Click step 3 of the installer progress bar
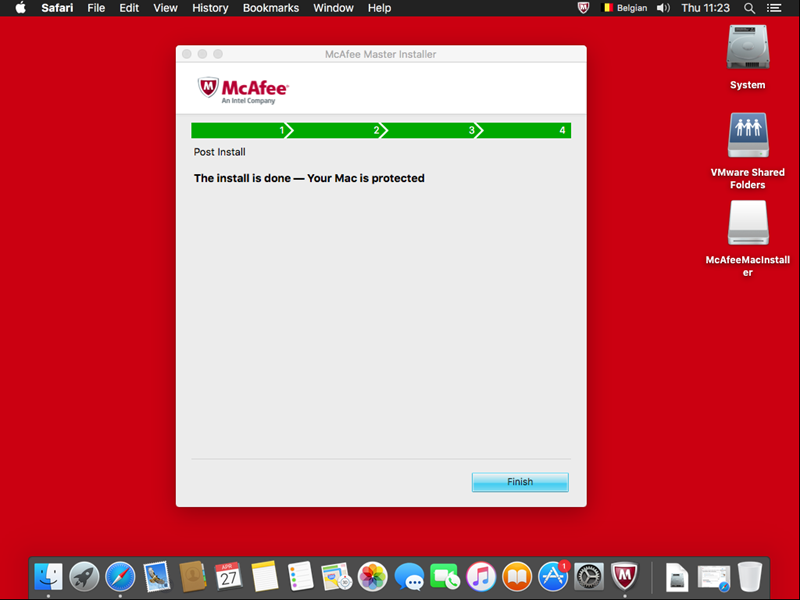Image resolution: width=800 pixels, height=600 pixels. coord(430,130)
